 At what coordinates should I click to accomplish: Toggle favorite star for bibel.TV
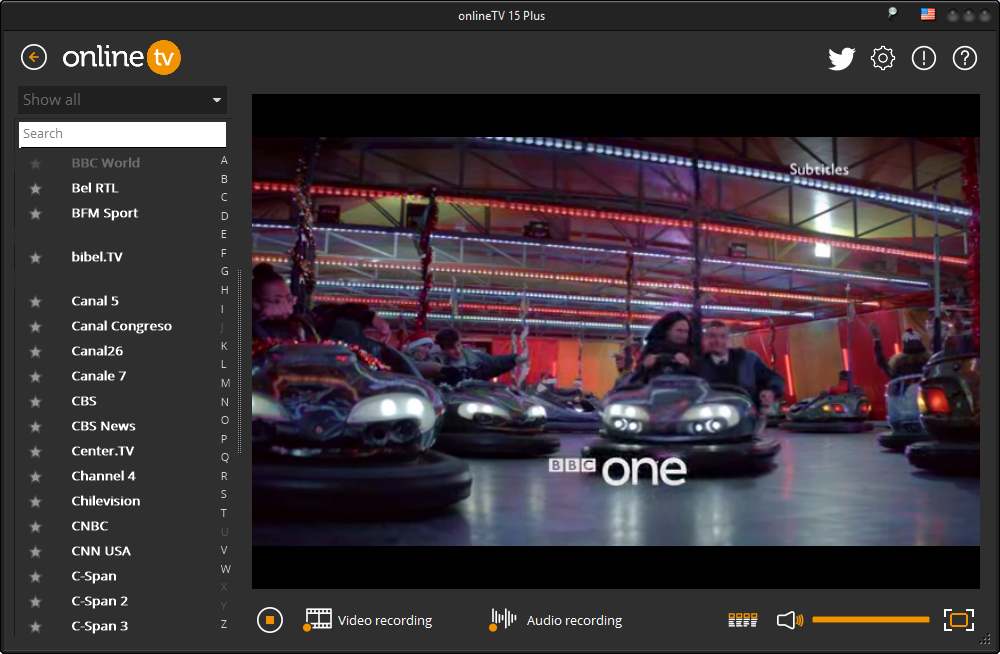tap(36, 257)
